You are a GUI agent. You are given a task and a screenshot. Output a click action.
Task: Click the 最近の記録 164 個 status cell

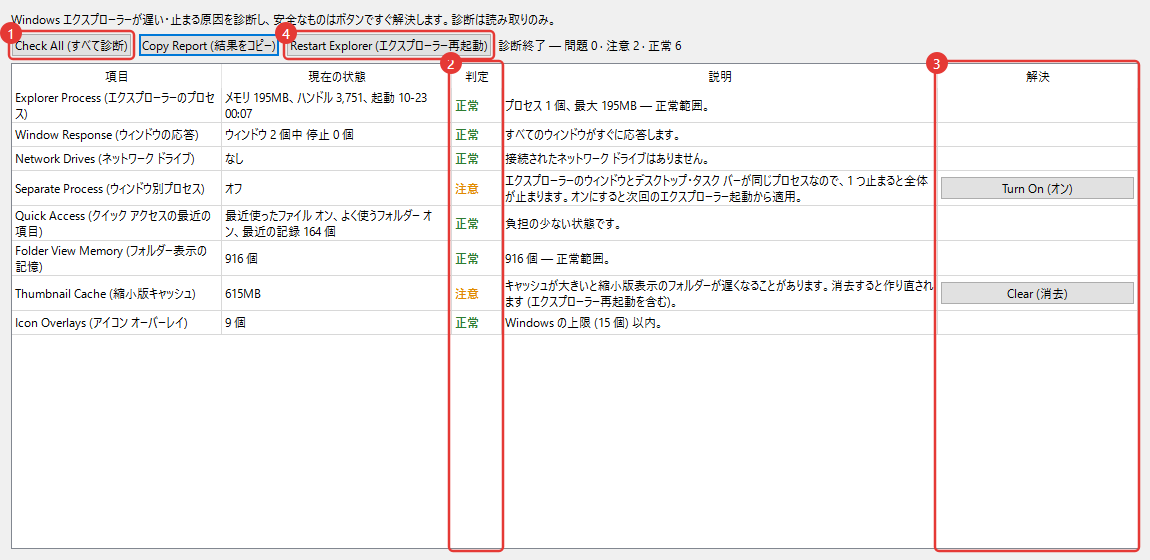tap(337, 224)
